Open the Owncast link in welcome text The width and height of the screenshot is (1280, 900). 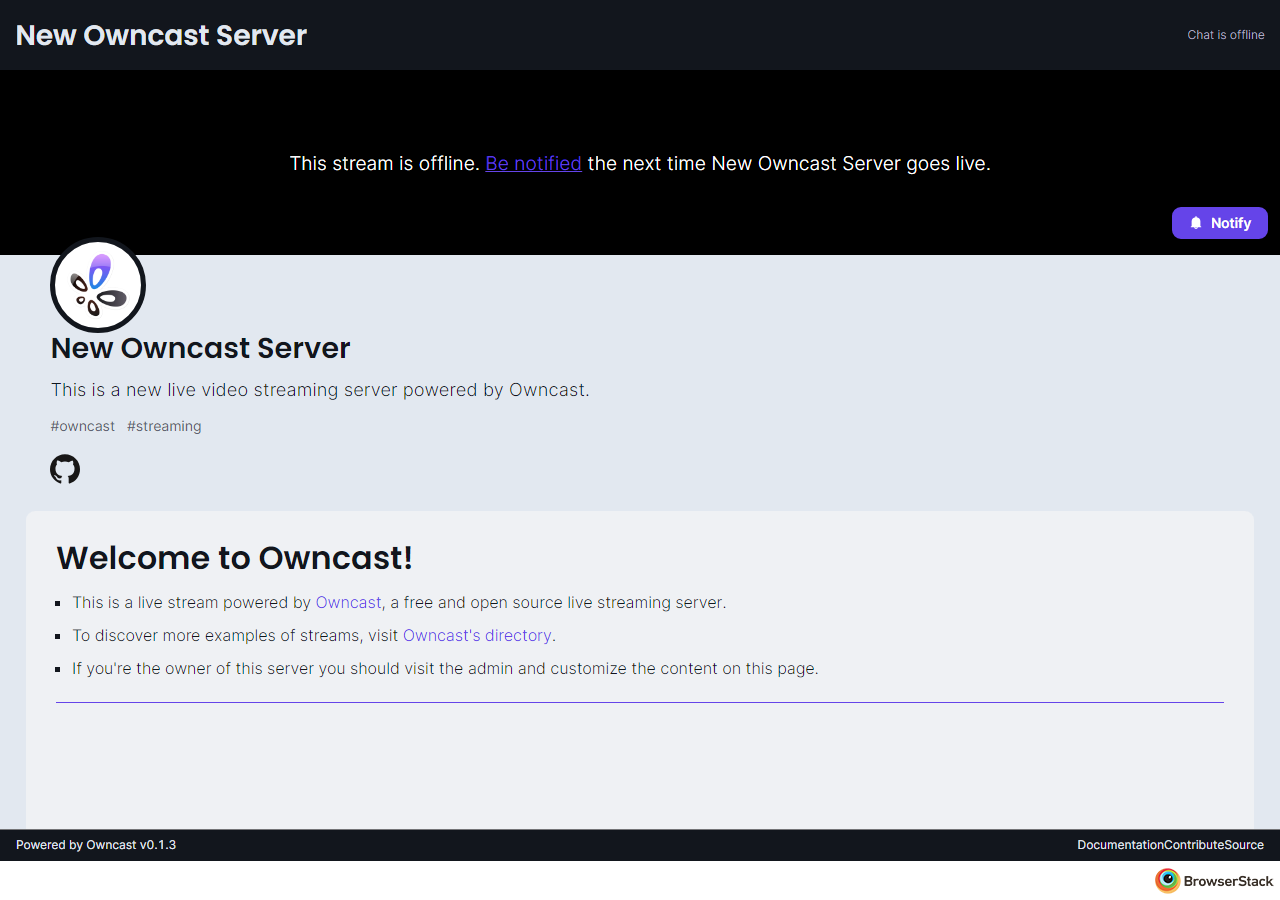point(348,603)
